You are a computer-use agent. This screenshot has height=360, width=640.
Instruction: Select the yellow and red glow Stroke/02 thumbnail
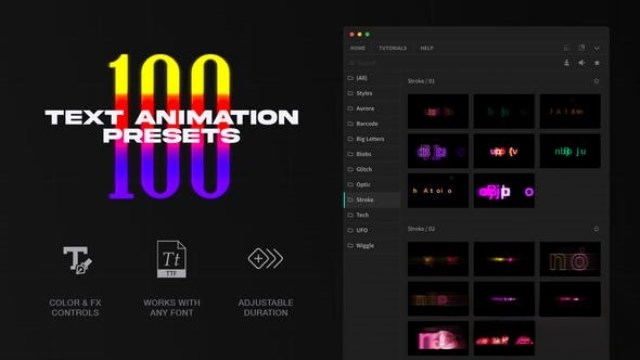click(438, 259)
